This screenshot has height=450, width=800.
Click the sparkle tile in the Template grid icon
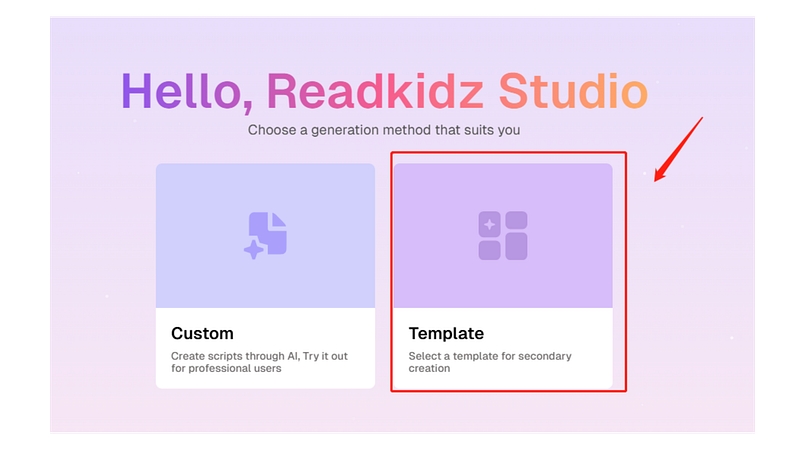tap(489, 223)
